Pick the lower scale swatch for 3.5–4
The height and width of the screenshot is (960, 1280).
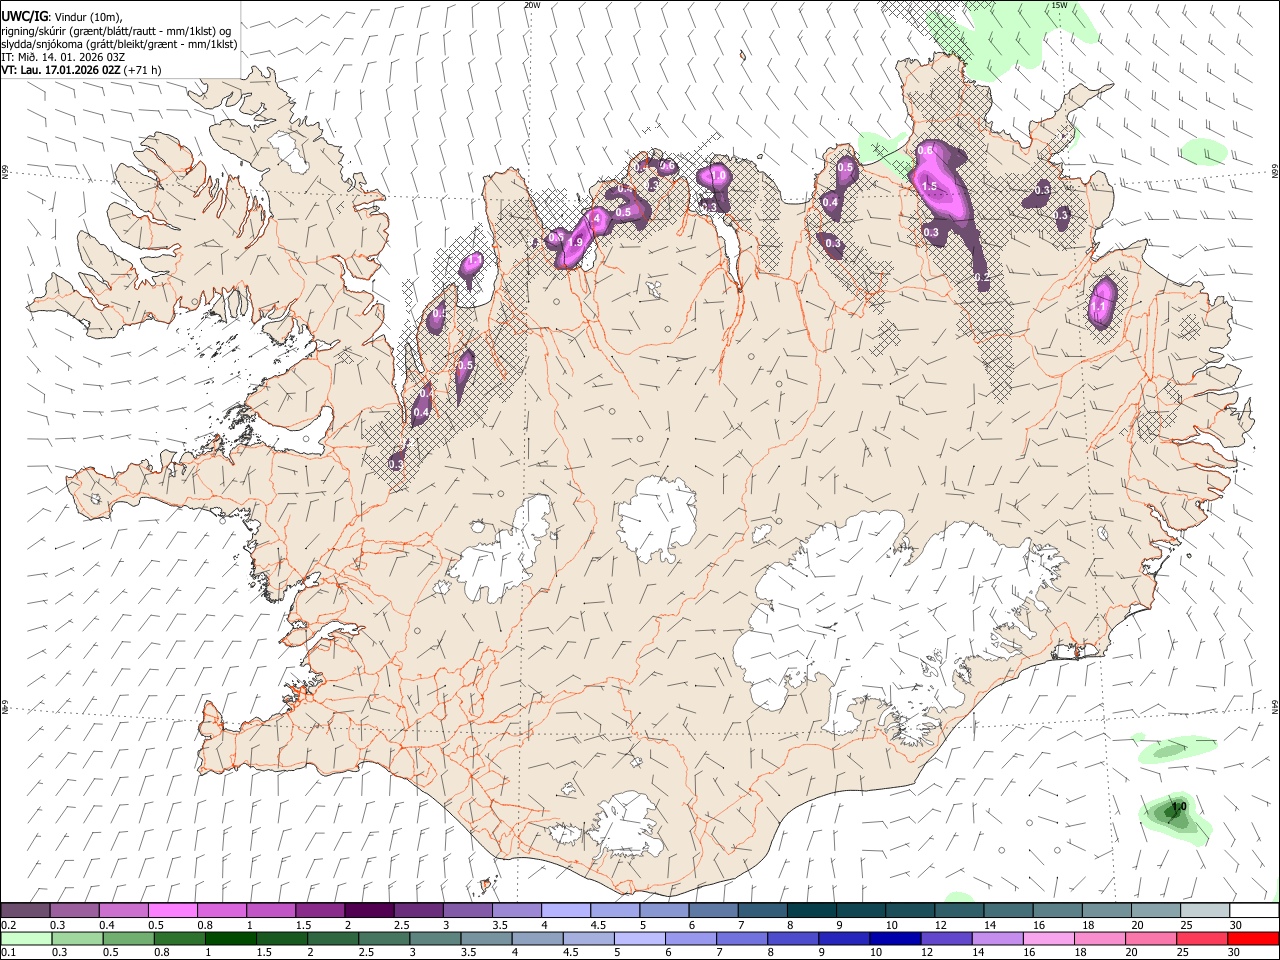click(x=486, y=938)
